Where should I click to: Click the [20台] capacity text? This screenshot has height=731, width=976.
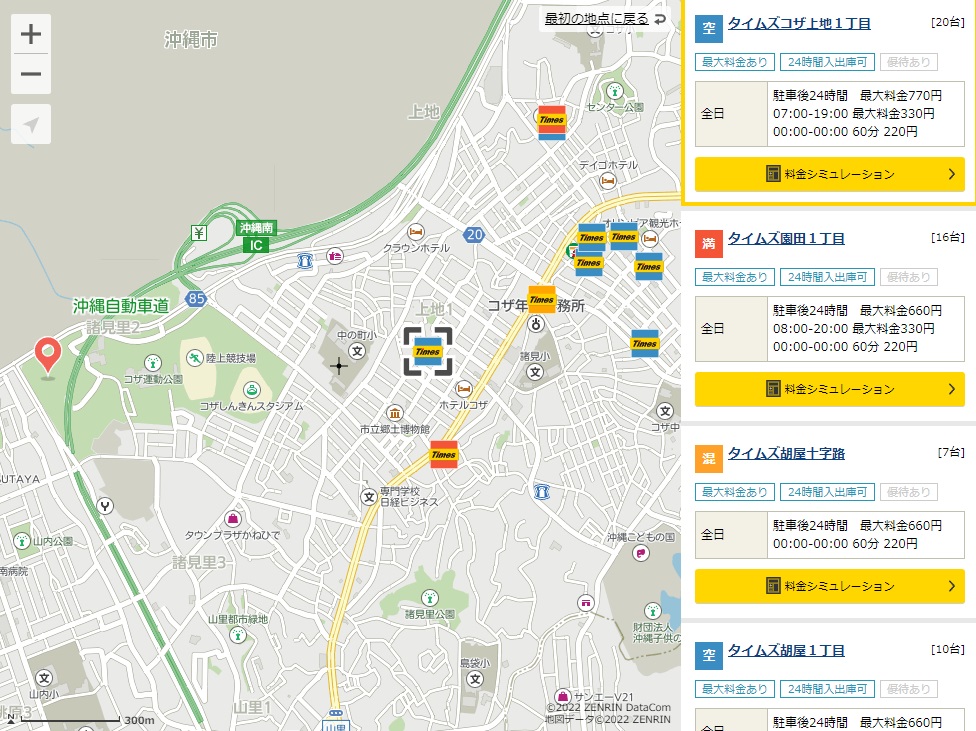947,22
